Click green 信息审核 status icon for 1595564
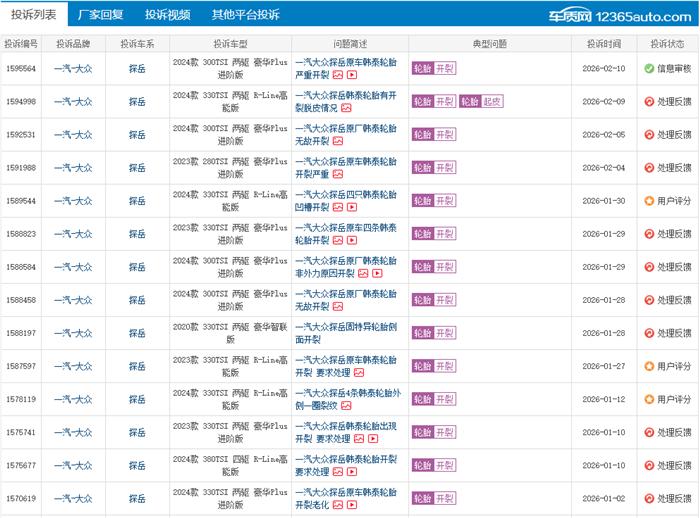Screen dimensions: 700x518 (x=649, y=69)
